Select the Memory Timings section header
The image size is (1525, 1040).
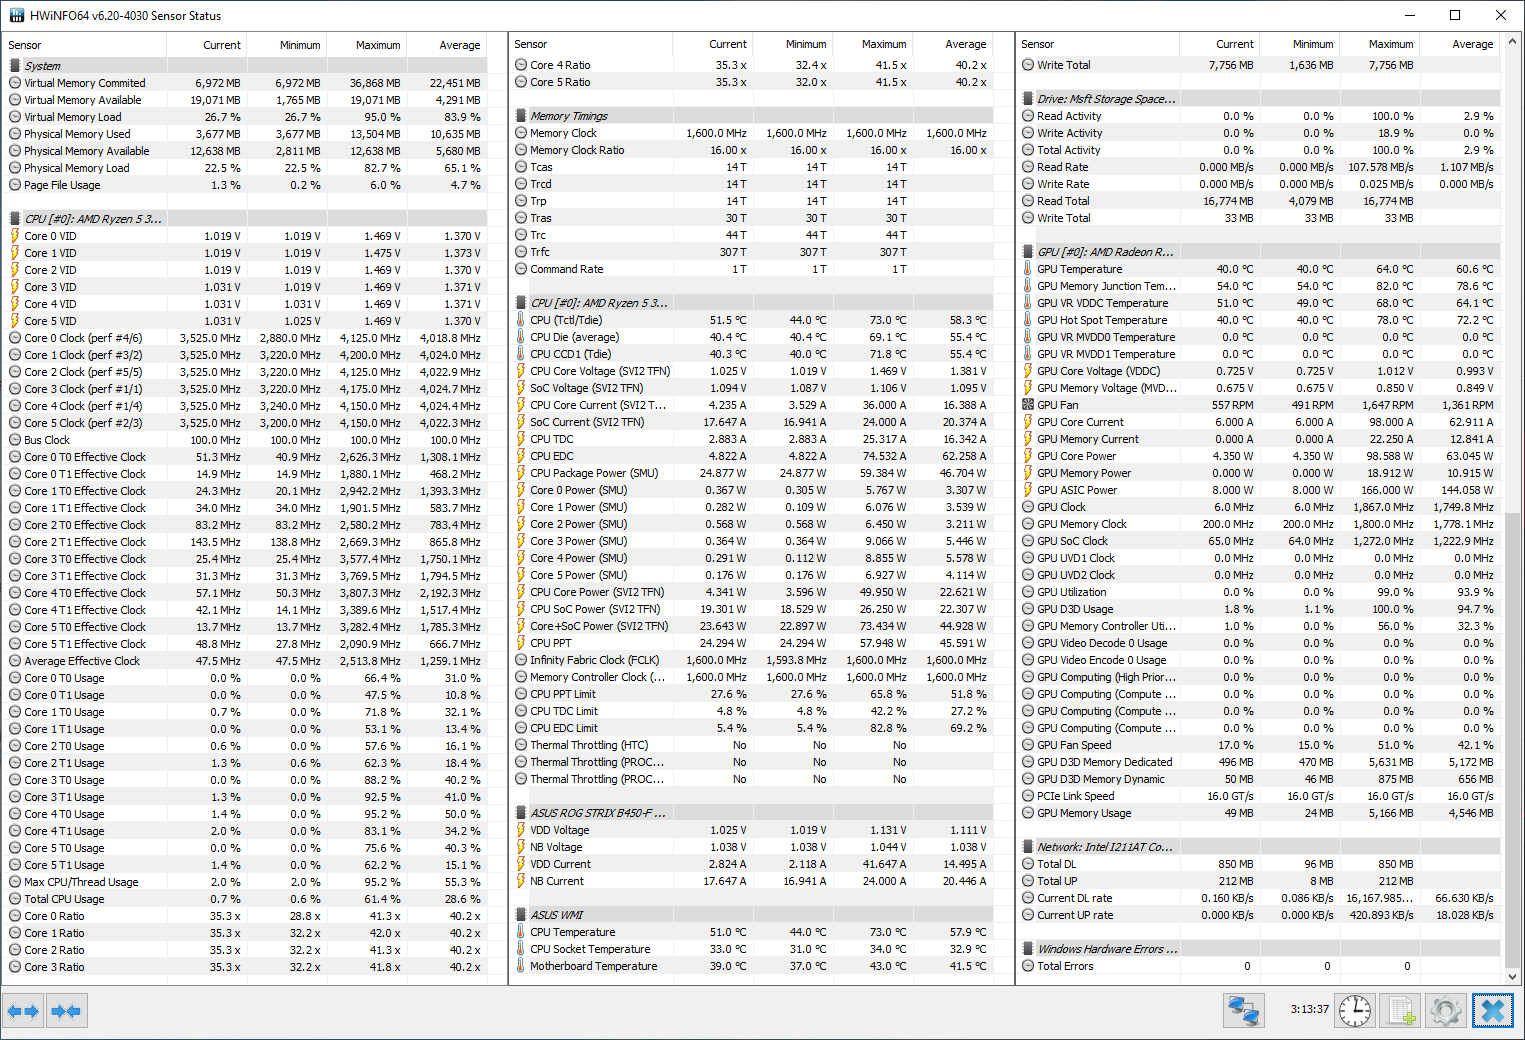(x=568, y=116)
